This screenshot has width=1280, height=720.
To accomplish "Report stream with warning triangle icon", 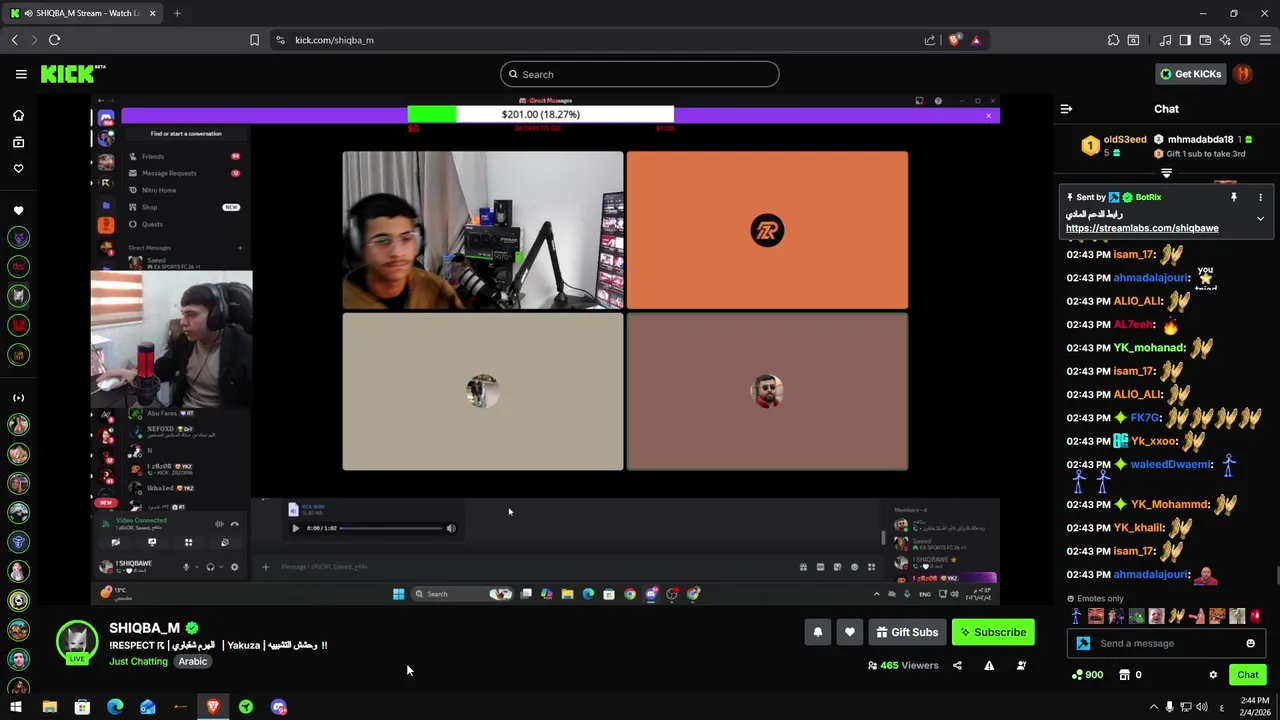I will [989, 665].
